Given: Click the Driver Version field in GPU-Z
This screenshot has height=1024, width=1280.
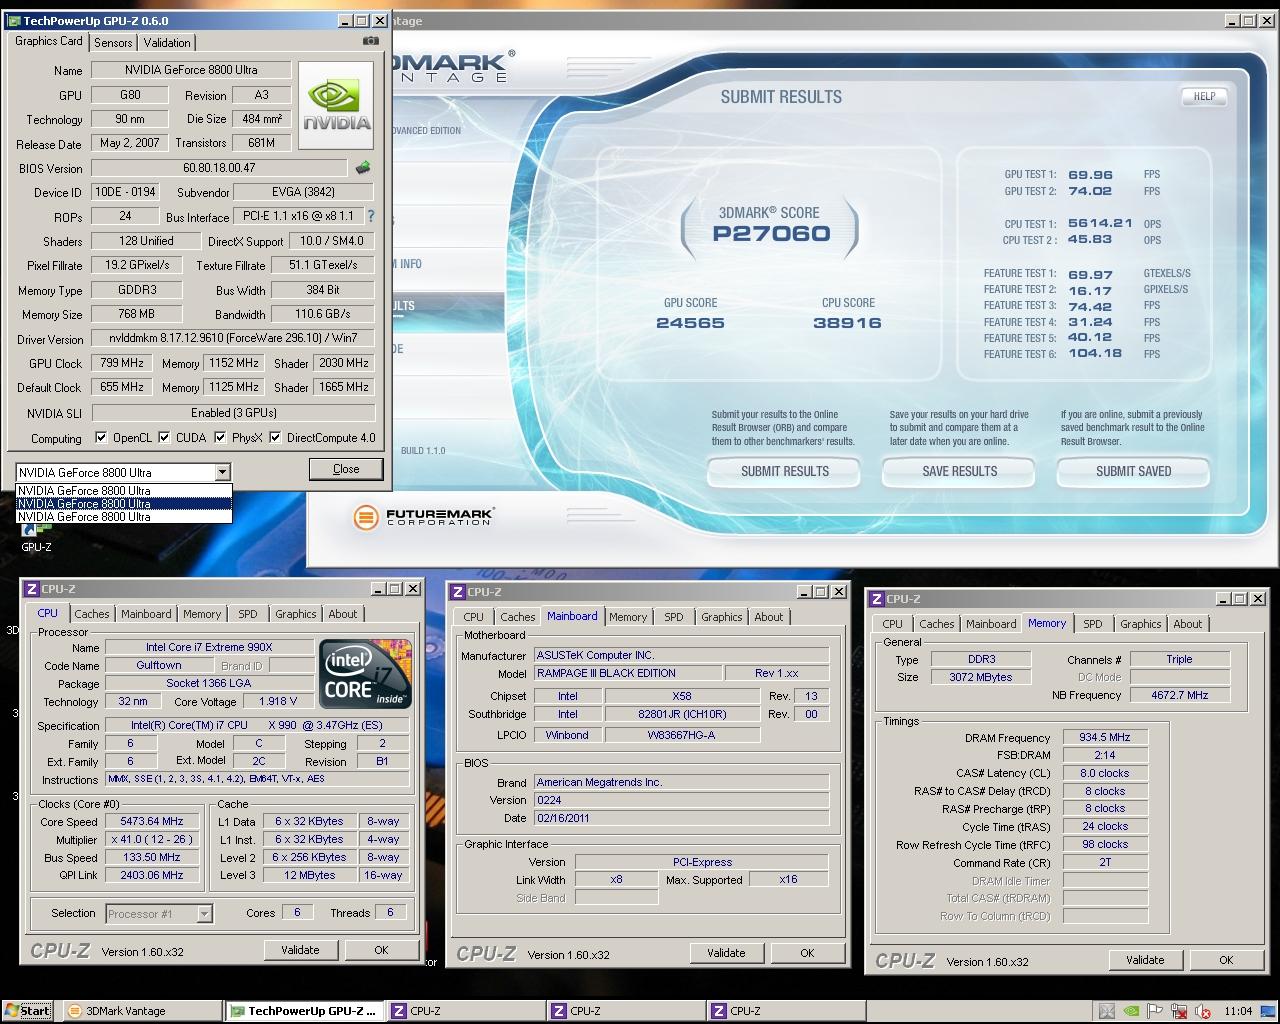Looking at the screenshot, I should coord(233,338).
